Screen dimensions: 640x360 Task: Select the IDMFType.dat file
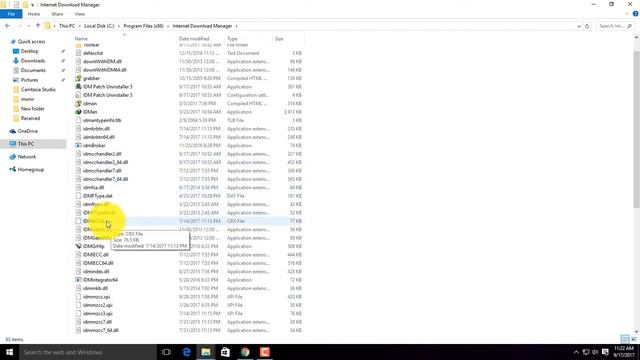pos(98,196)
